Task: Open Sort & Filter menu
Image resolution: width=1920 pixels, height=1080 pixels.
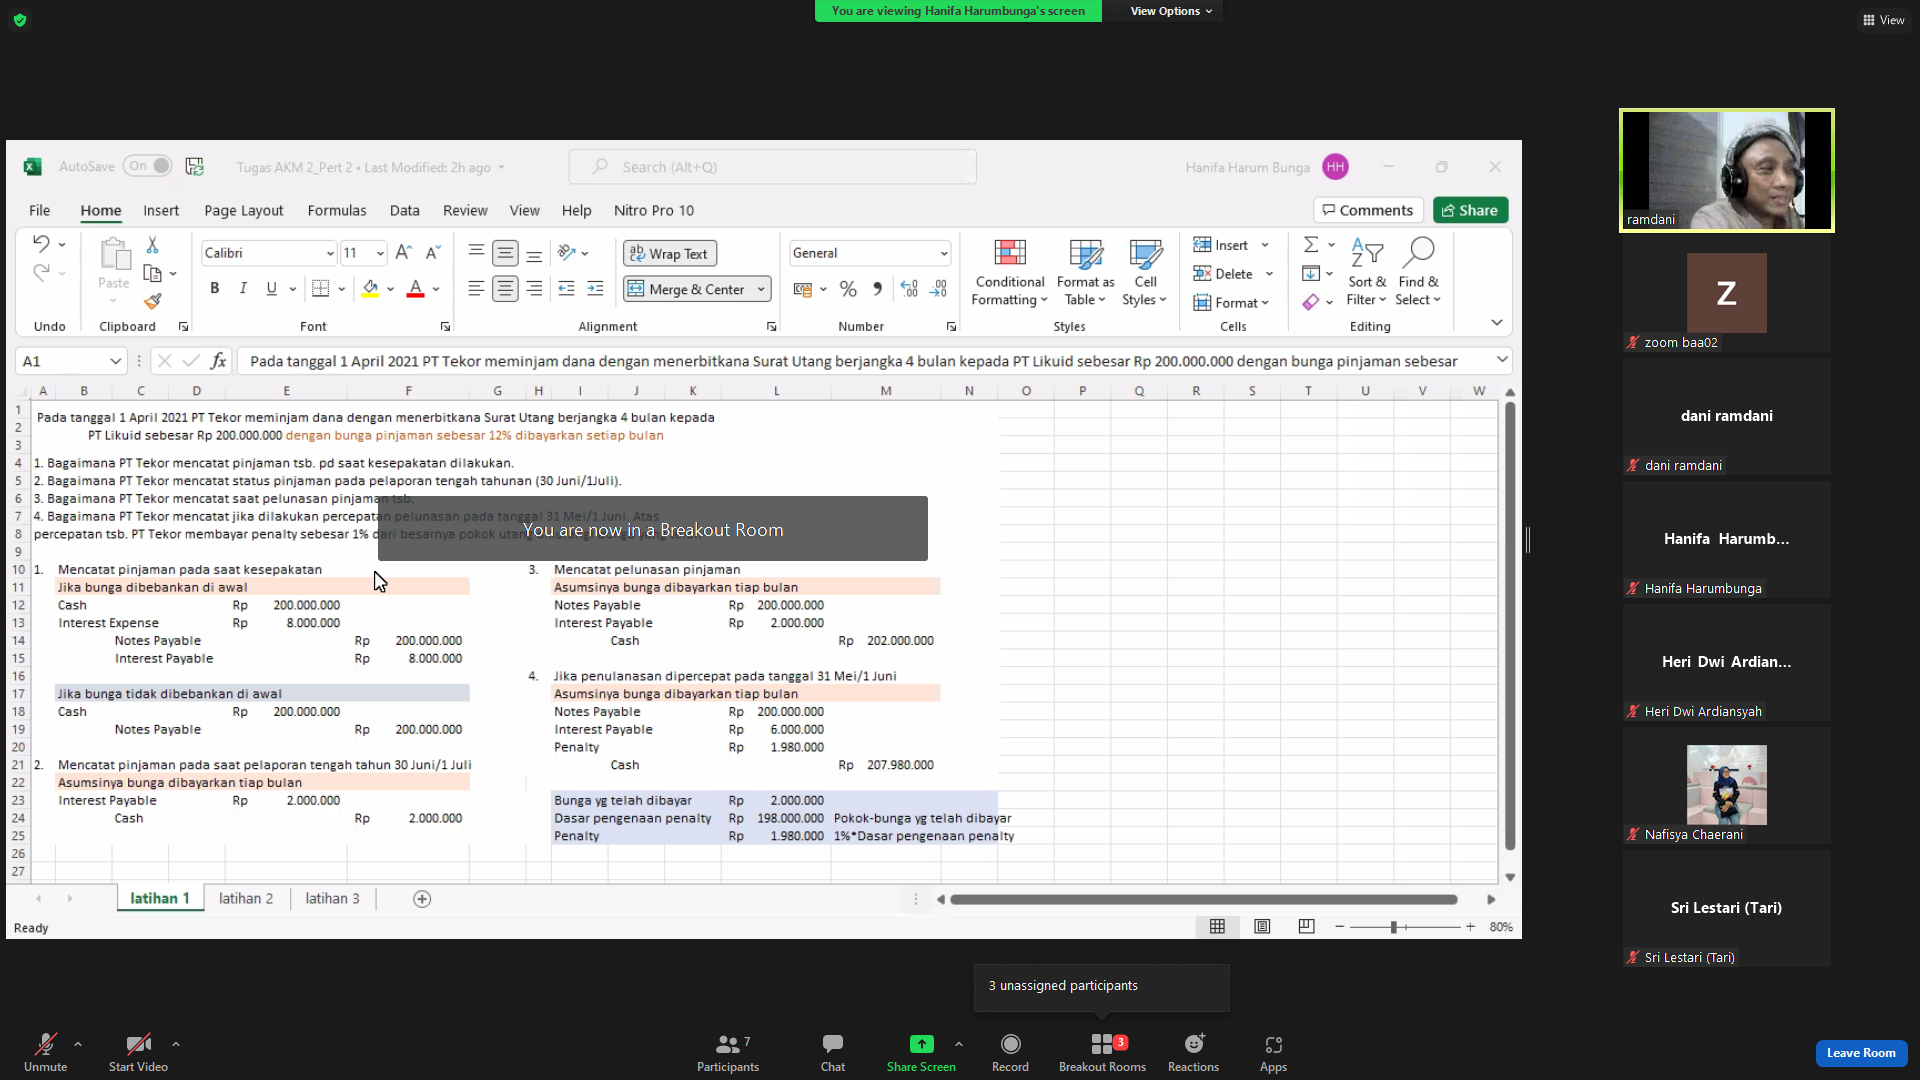Action: coord(1366,273)
